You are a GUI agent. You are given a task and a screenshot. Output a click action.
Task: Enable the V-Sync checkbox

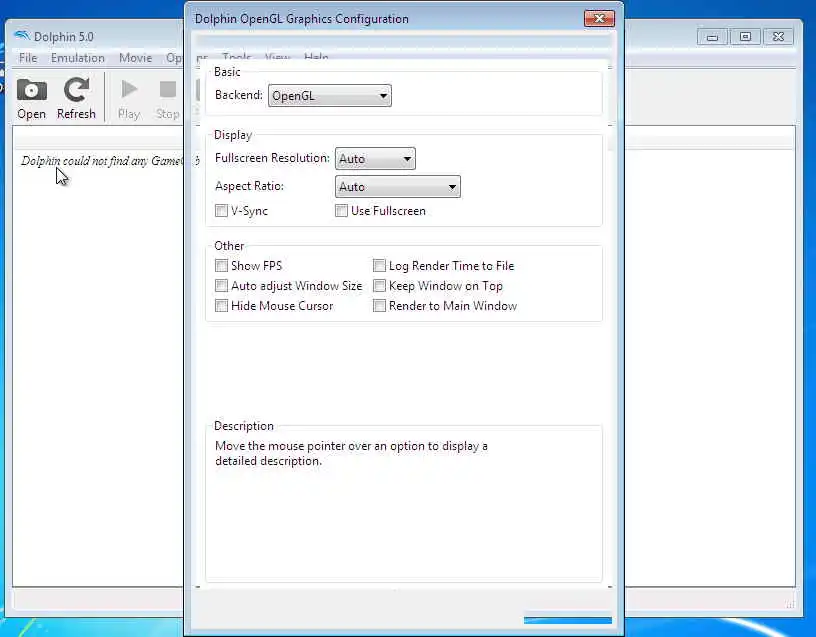click(222, 211)
